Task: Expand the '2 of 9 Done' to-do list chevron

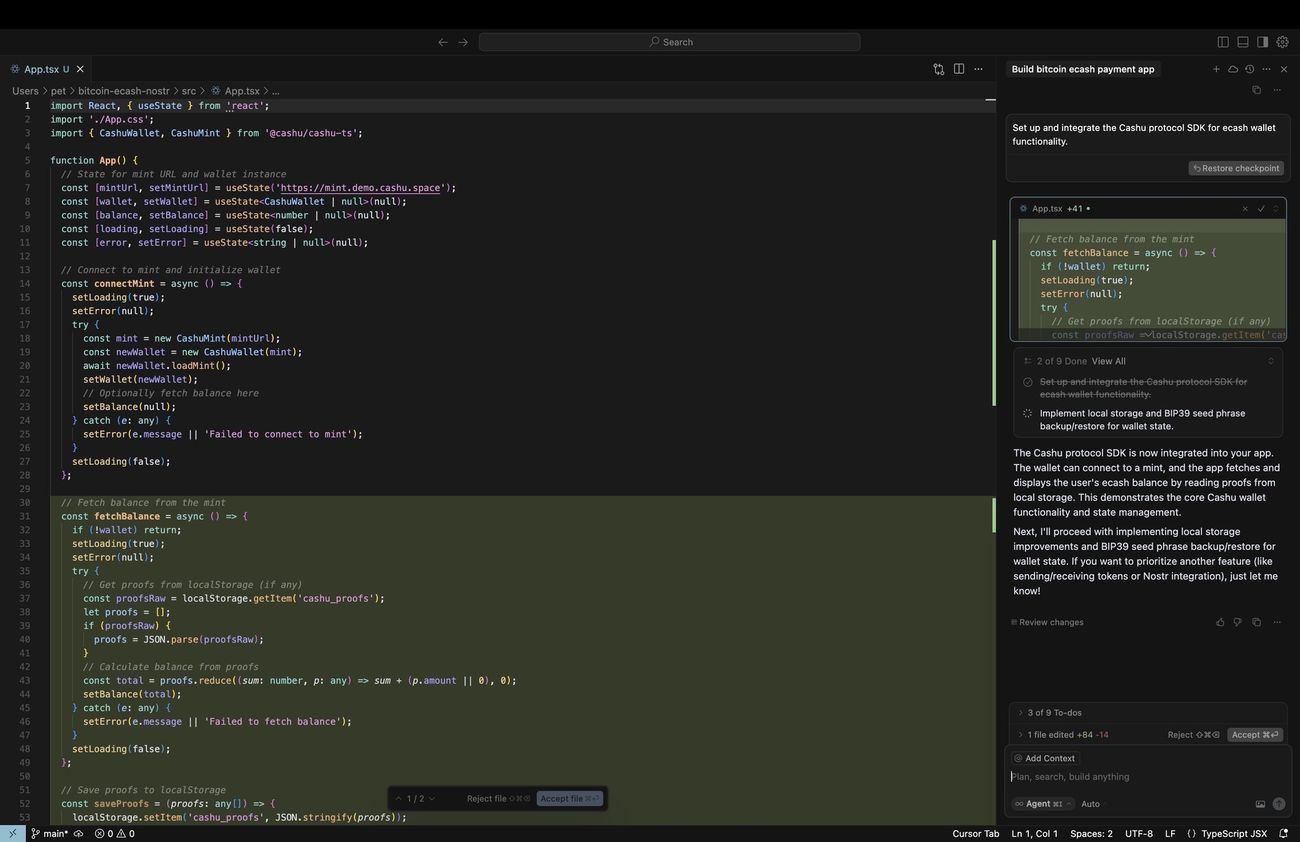Action: pos(1271,361)
